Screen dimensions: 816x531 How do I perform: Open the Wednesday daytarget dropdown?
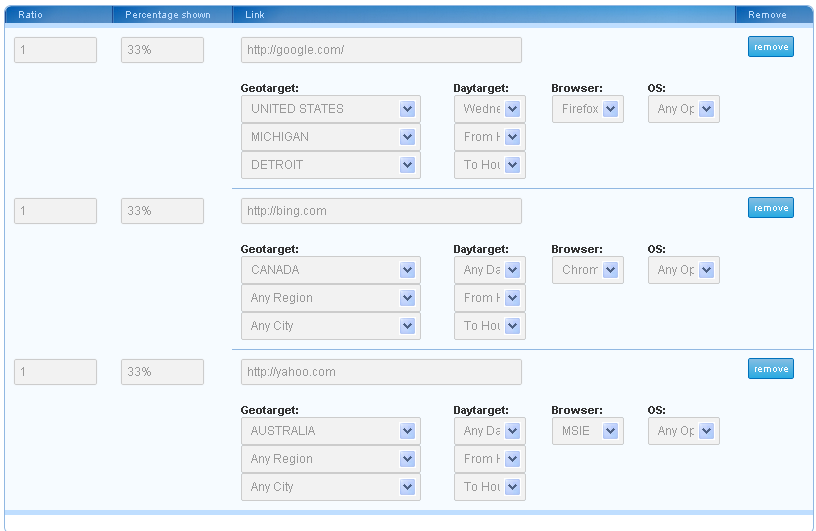(490, 109)
